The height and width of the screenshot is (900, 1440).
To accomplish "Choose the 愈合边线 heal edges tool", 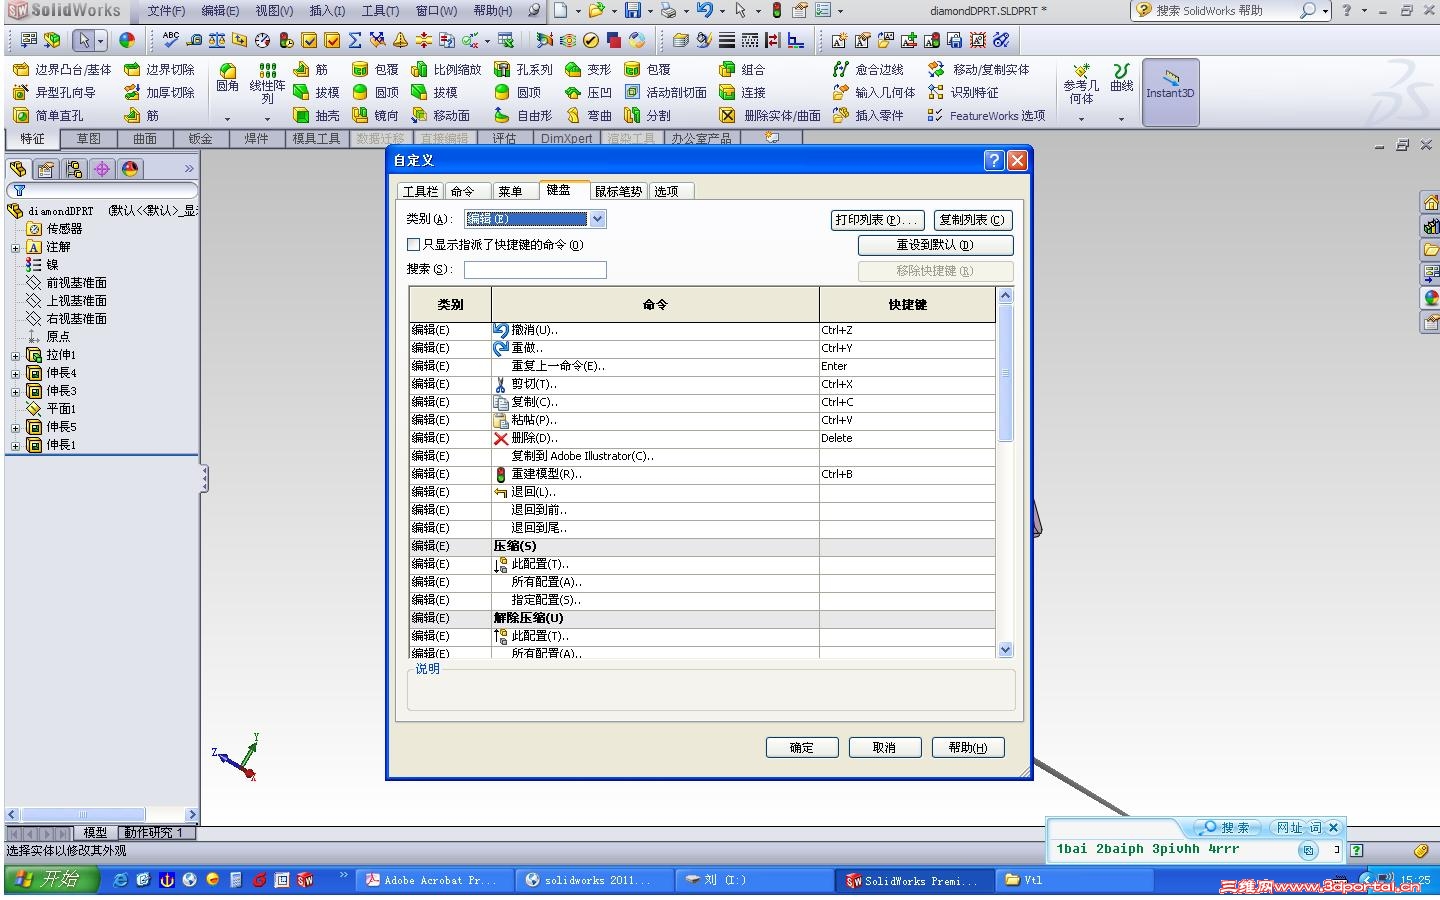I will pyautogui.click(x=868, y=70).
